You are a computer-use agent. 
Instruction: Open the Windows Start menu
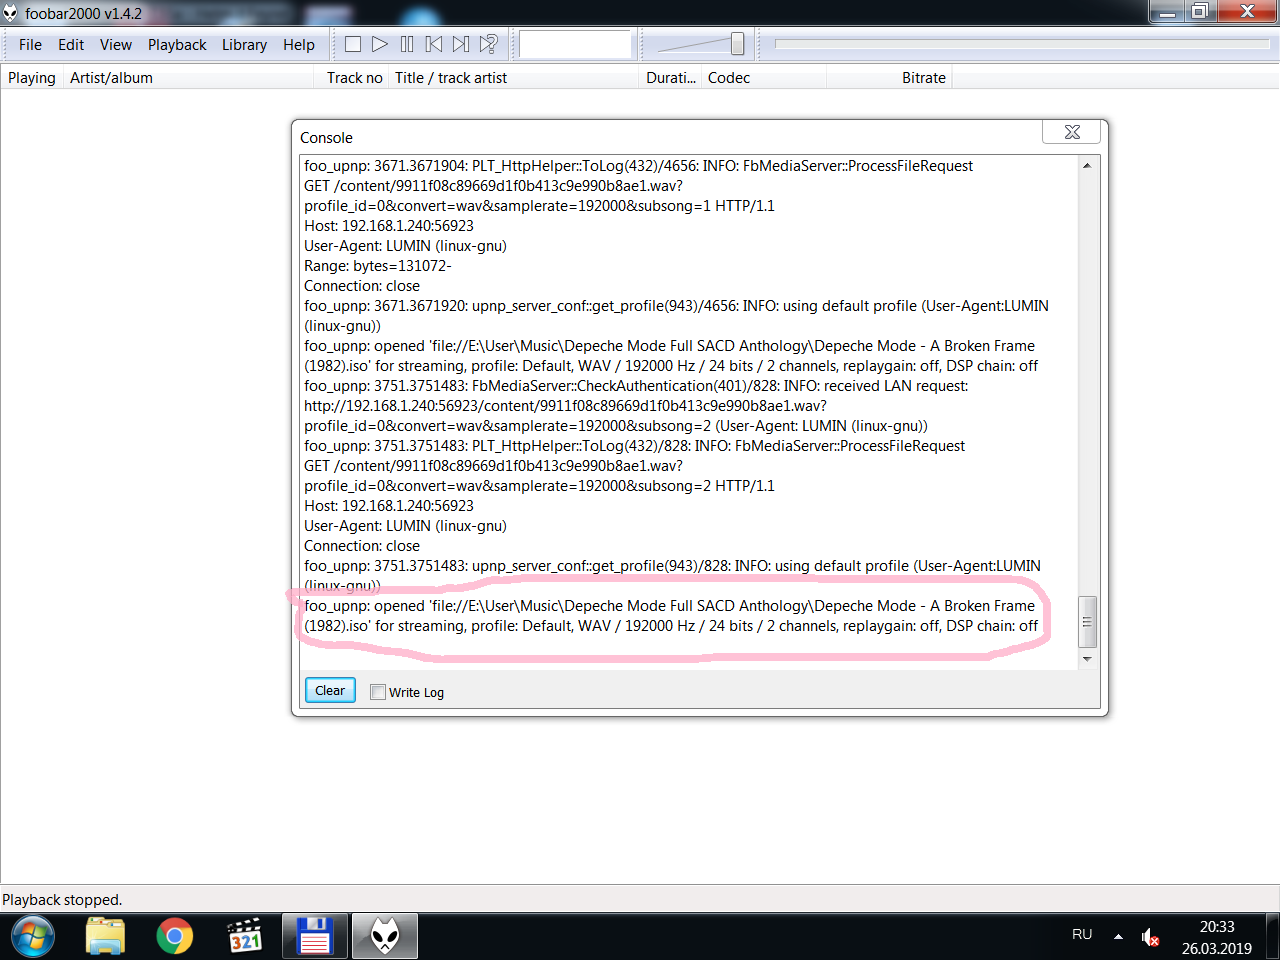(x=33, y=937)
